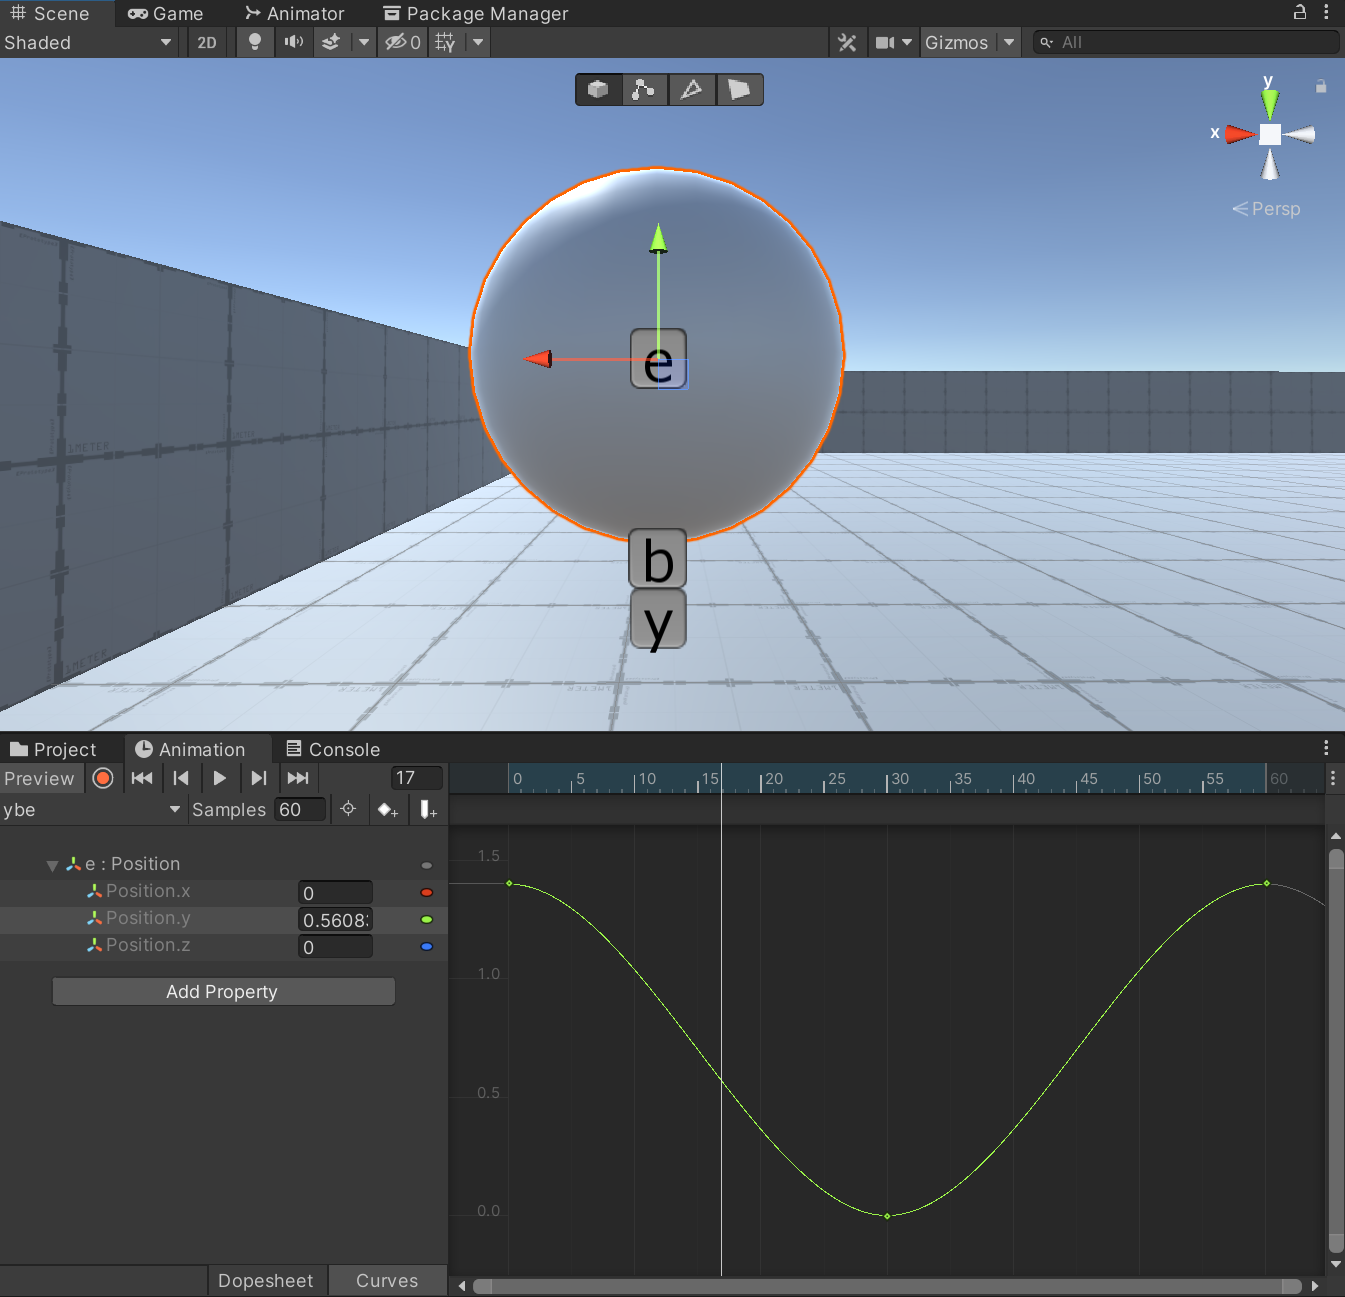Jump to the first keyframe
Screen dimensions: 1345x1297
point(142,778)
